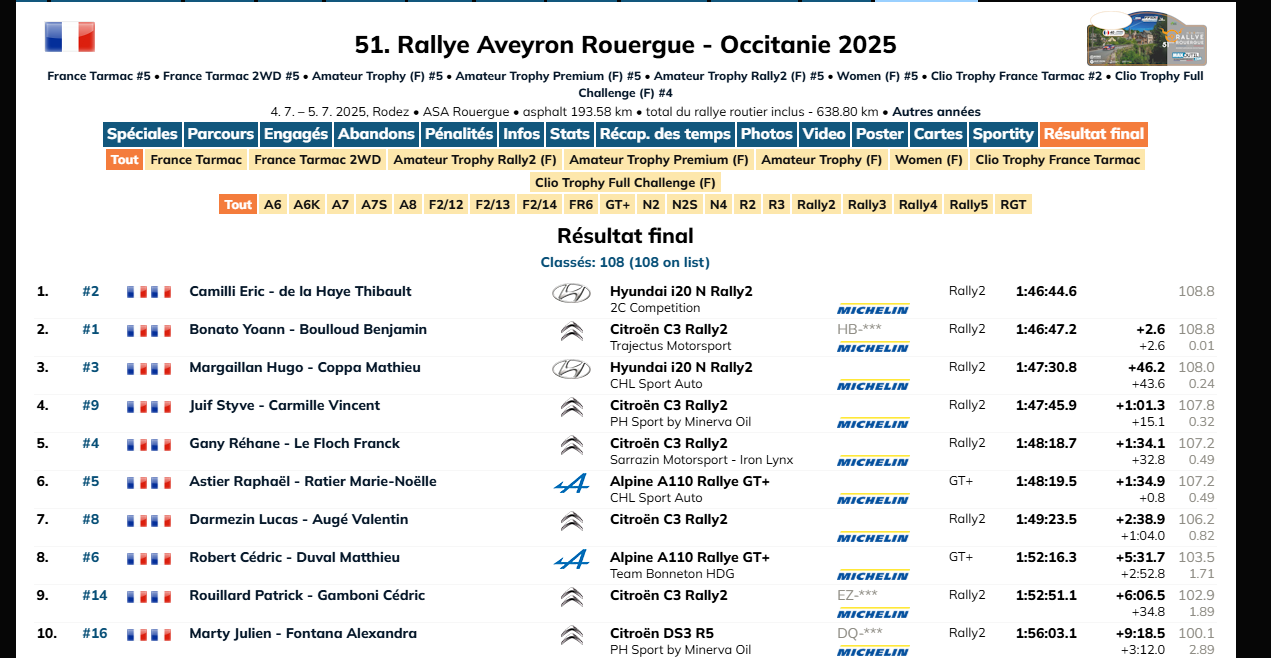The width and height of the screenshot is (1271, 658).
Task: Select the A6K class filter
Action: (307, 205)
